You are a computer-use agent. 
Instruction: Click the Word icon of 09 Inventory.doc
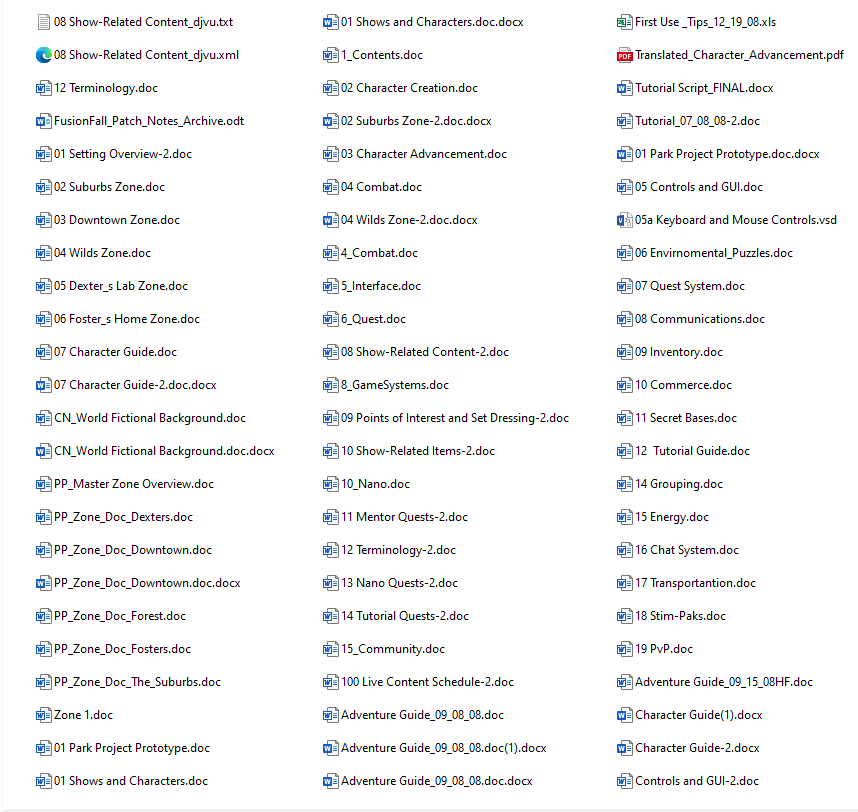coord(624,352)
